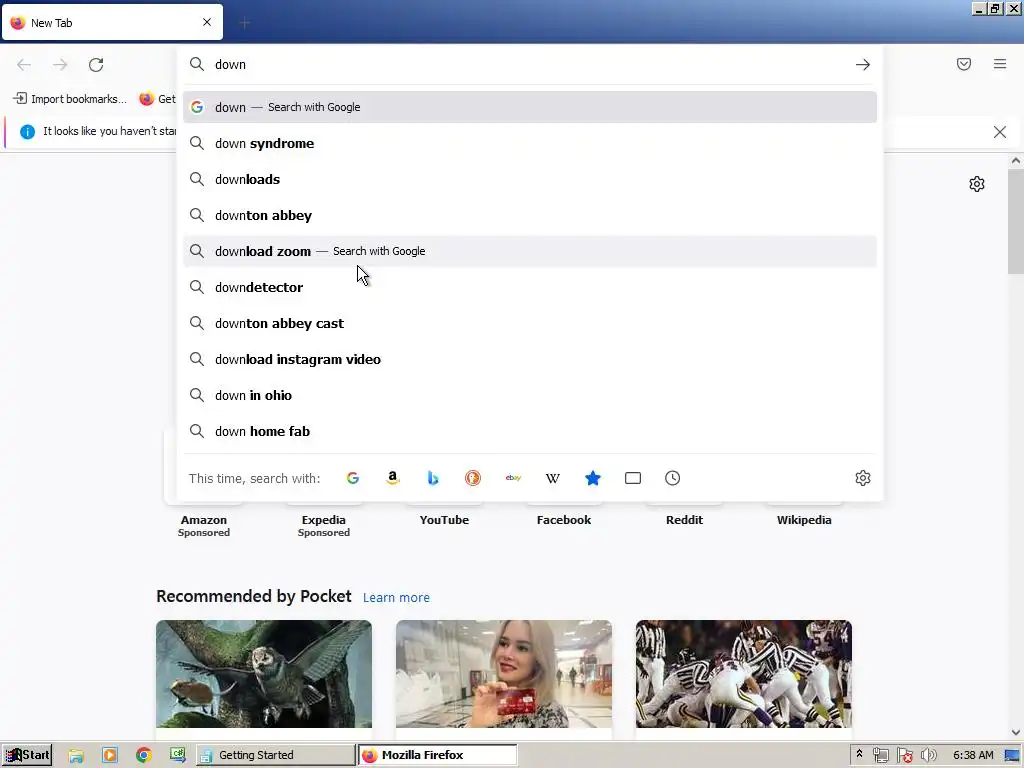Reload the page with the refresh icon

(96, 65)
